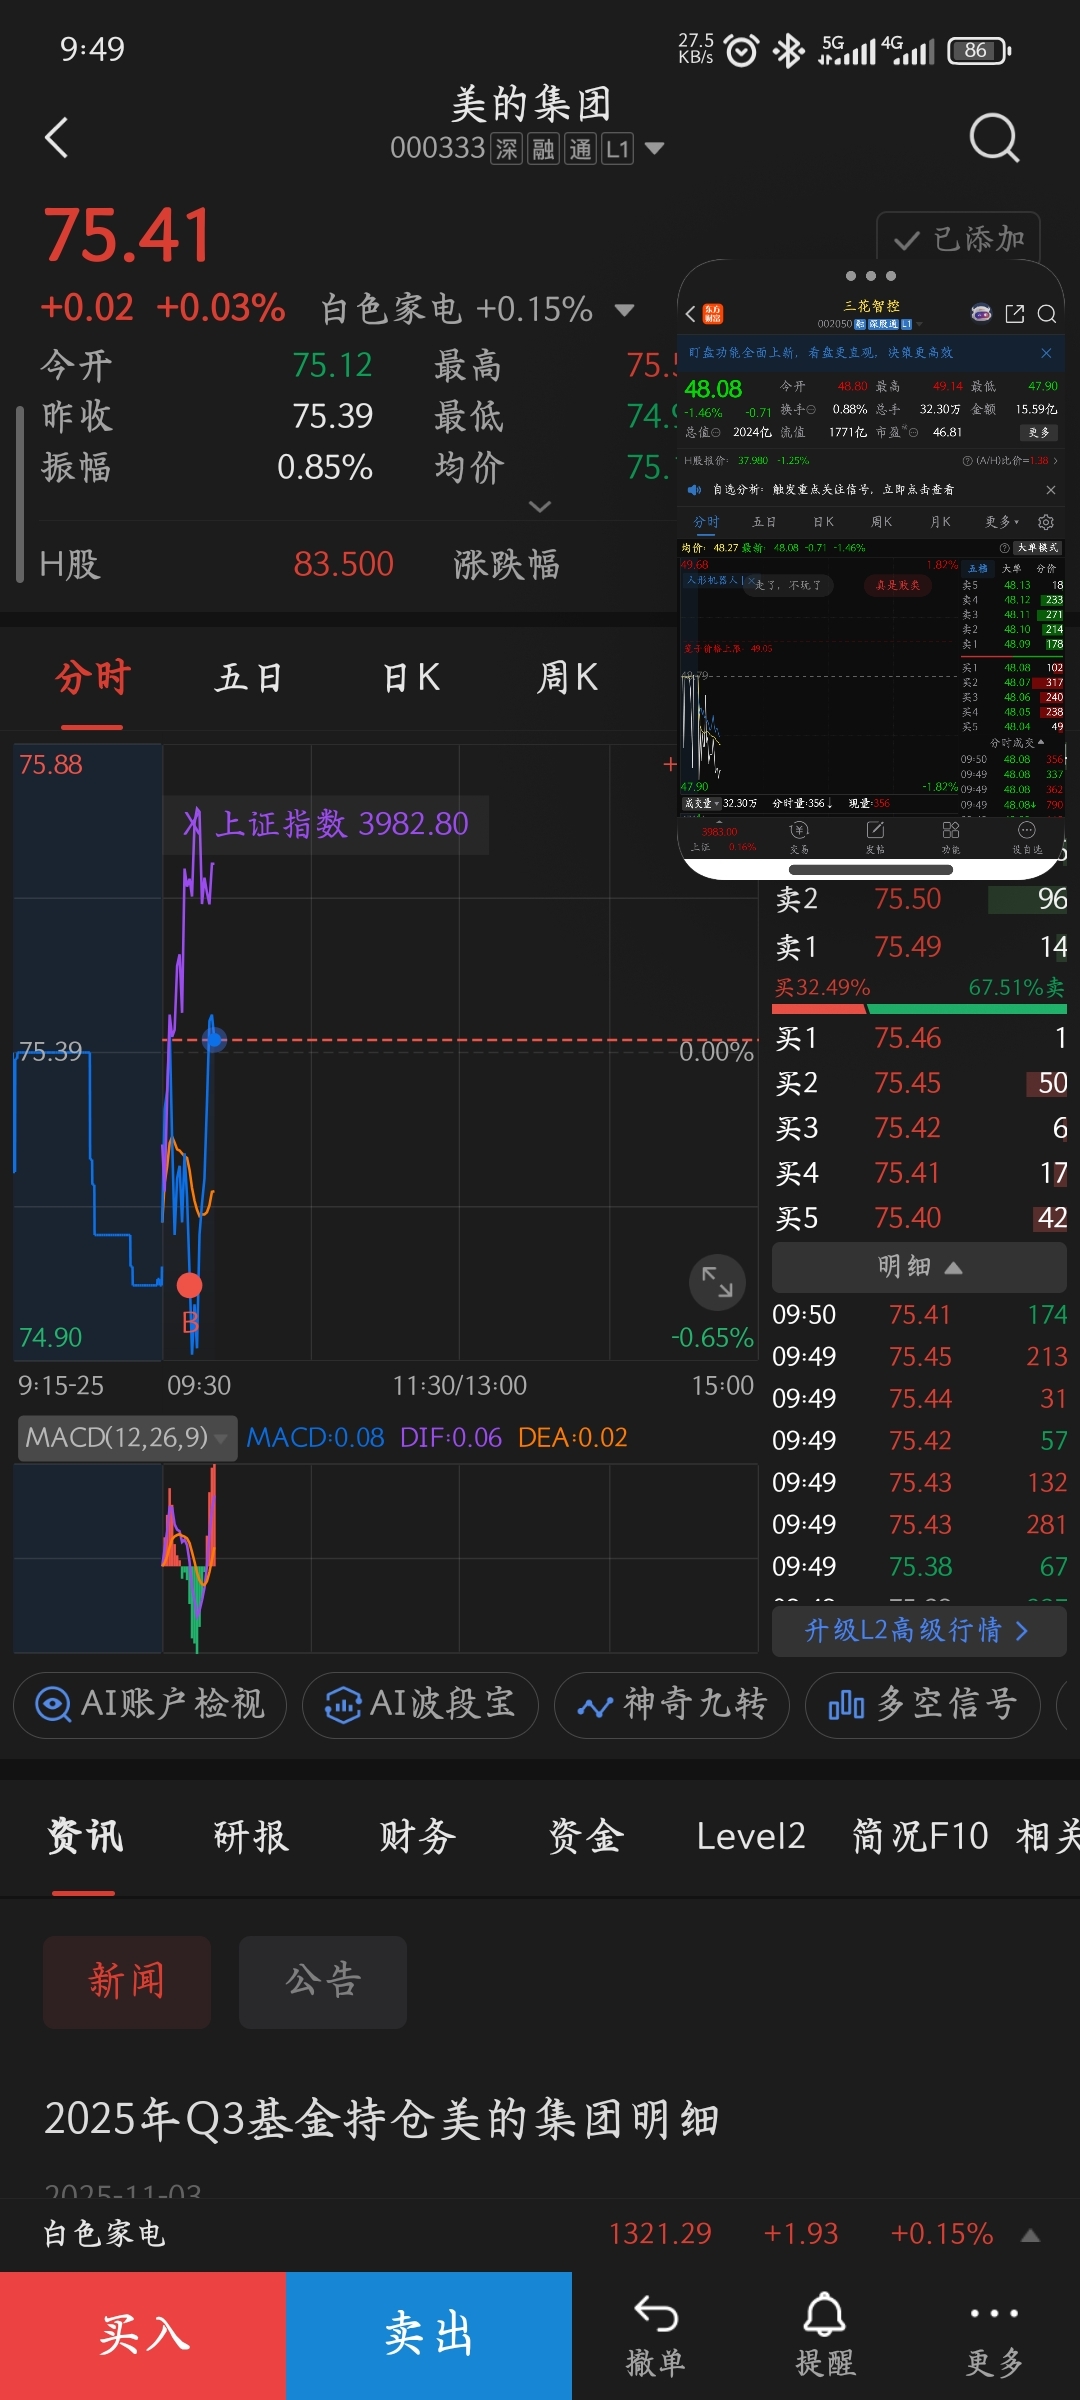Open the 2025年Q3基金持仓美的集团明细 article
1080x2400 pixels.
coord(382,2119)
